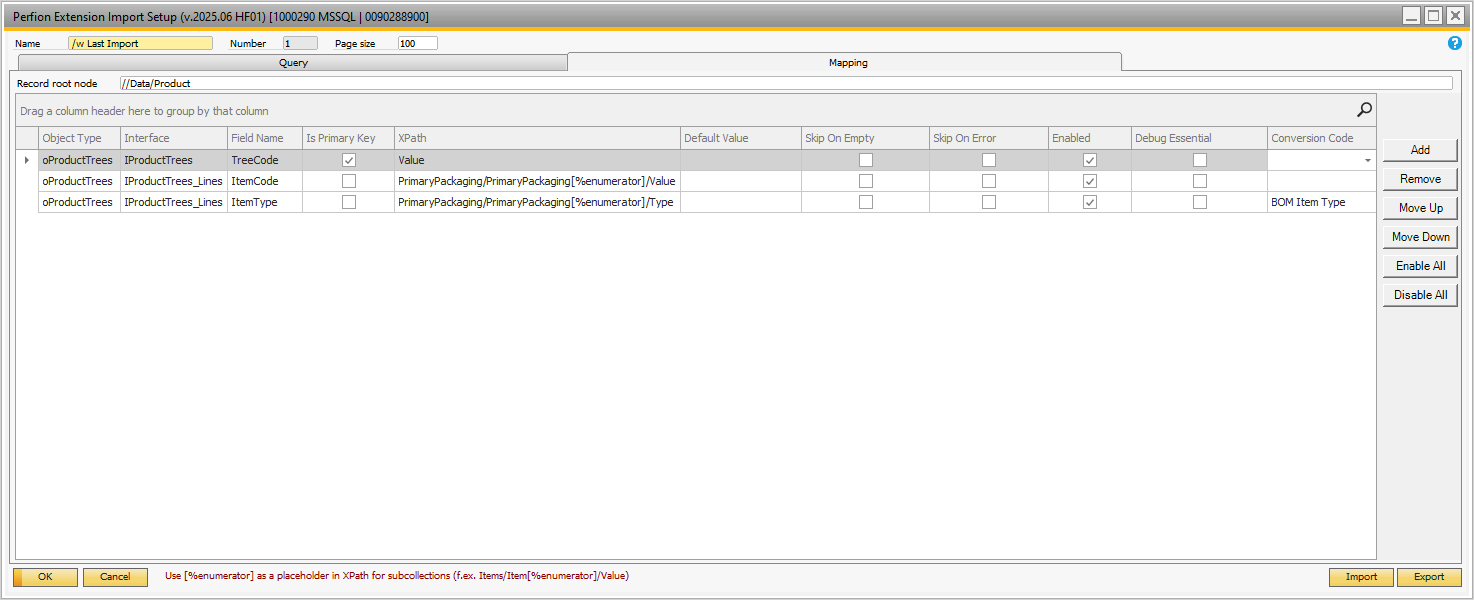This screenshot has width=1474, height=600.
Task: Toggle Is Primary Key for ItemType row
Action: click(x=349, y=202)
